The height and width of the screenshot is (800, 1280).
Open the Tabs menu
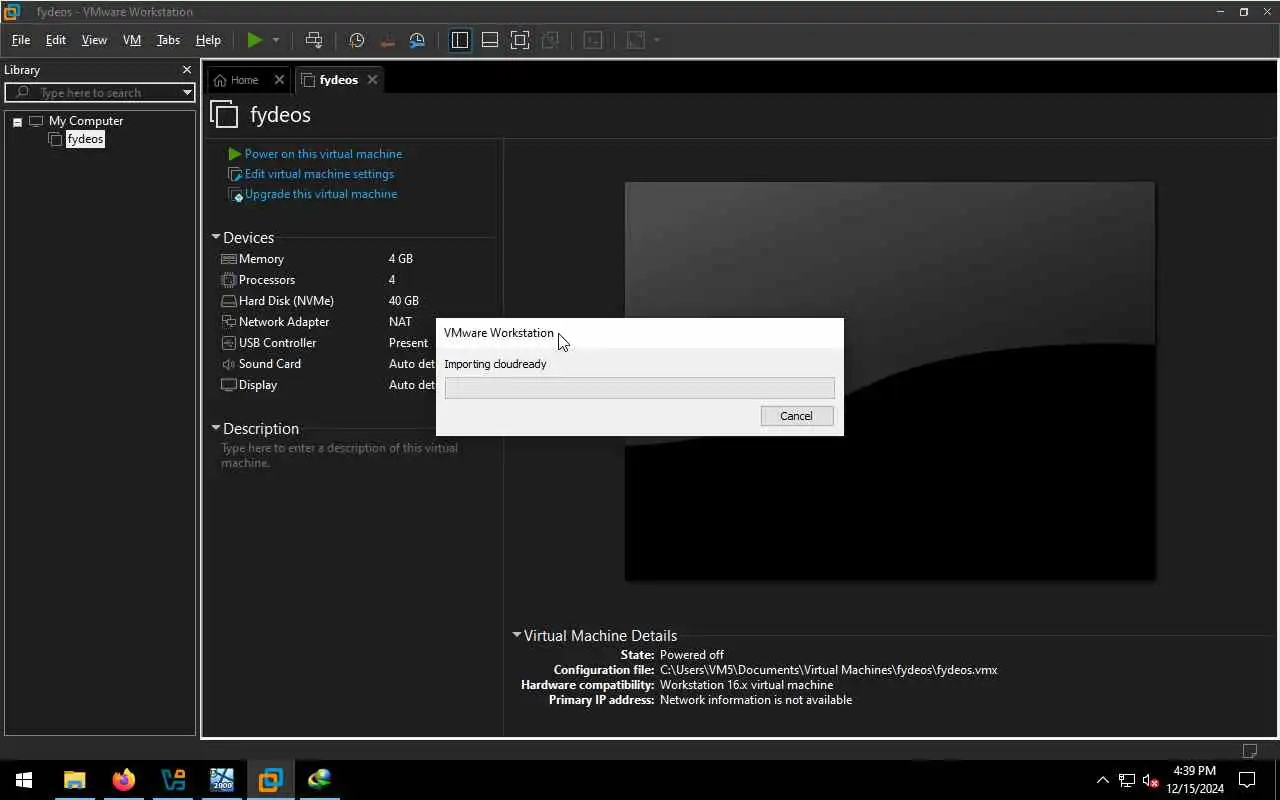point(168,40)
